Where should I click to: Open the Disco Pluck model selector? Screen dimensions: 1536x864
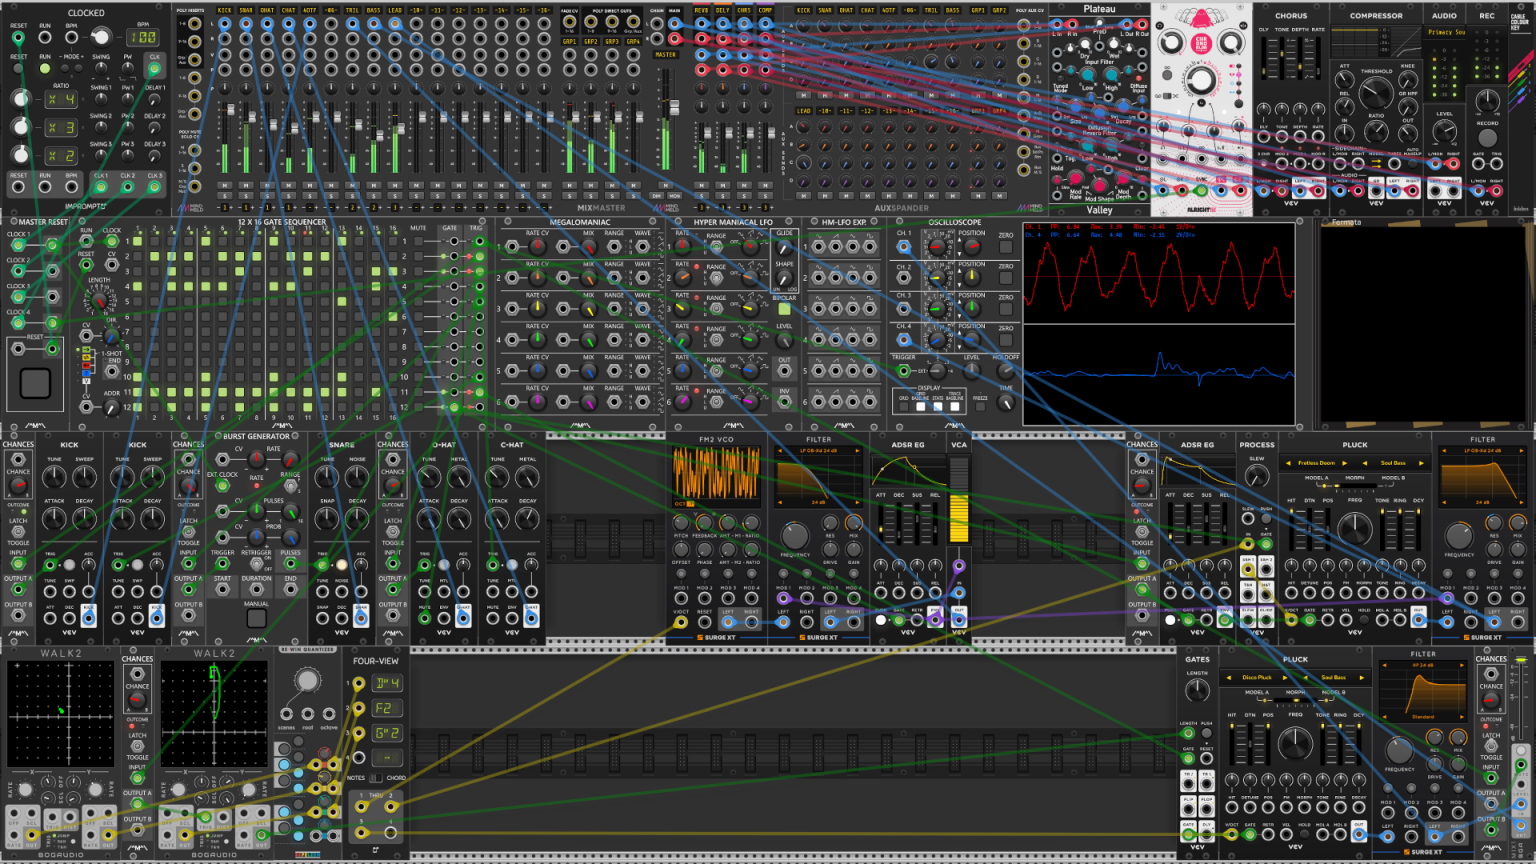tap(1257, 677)
